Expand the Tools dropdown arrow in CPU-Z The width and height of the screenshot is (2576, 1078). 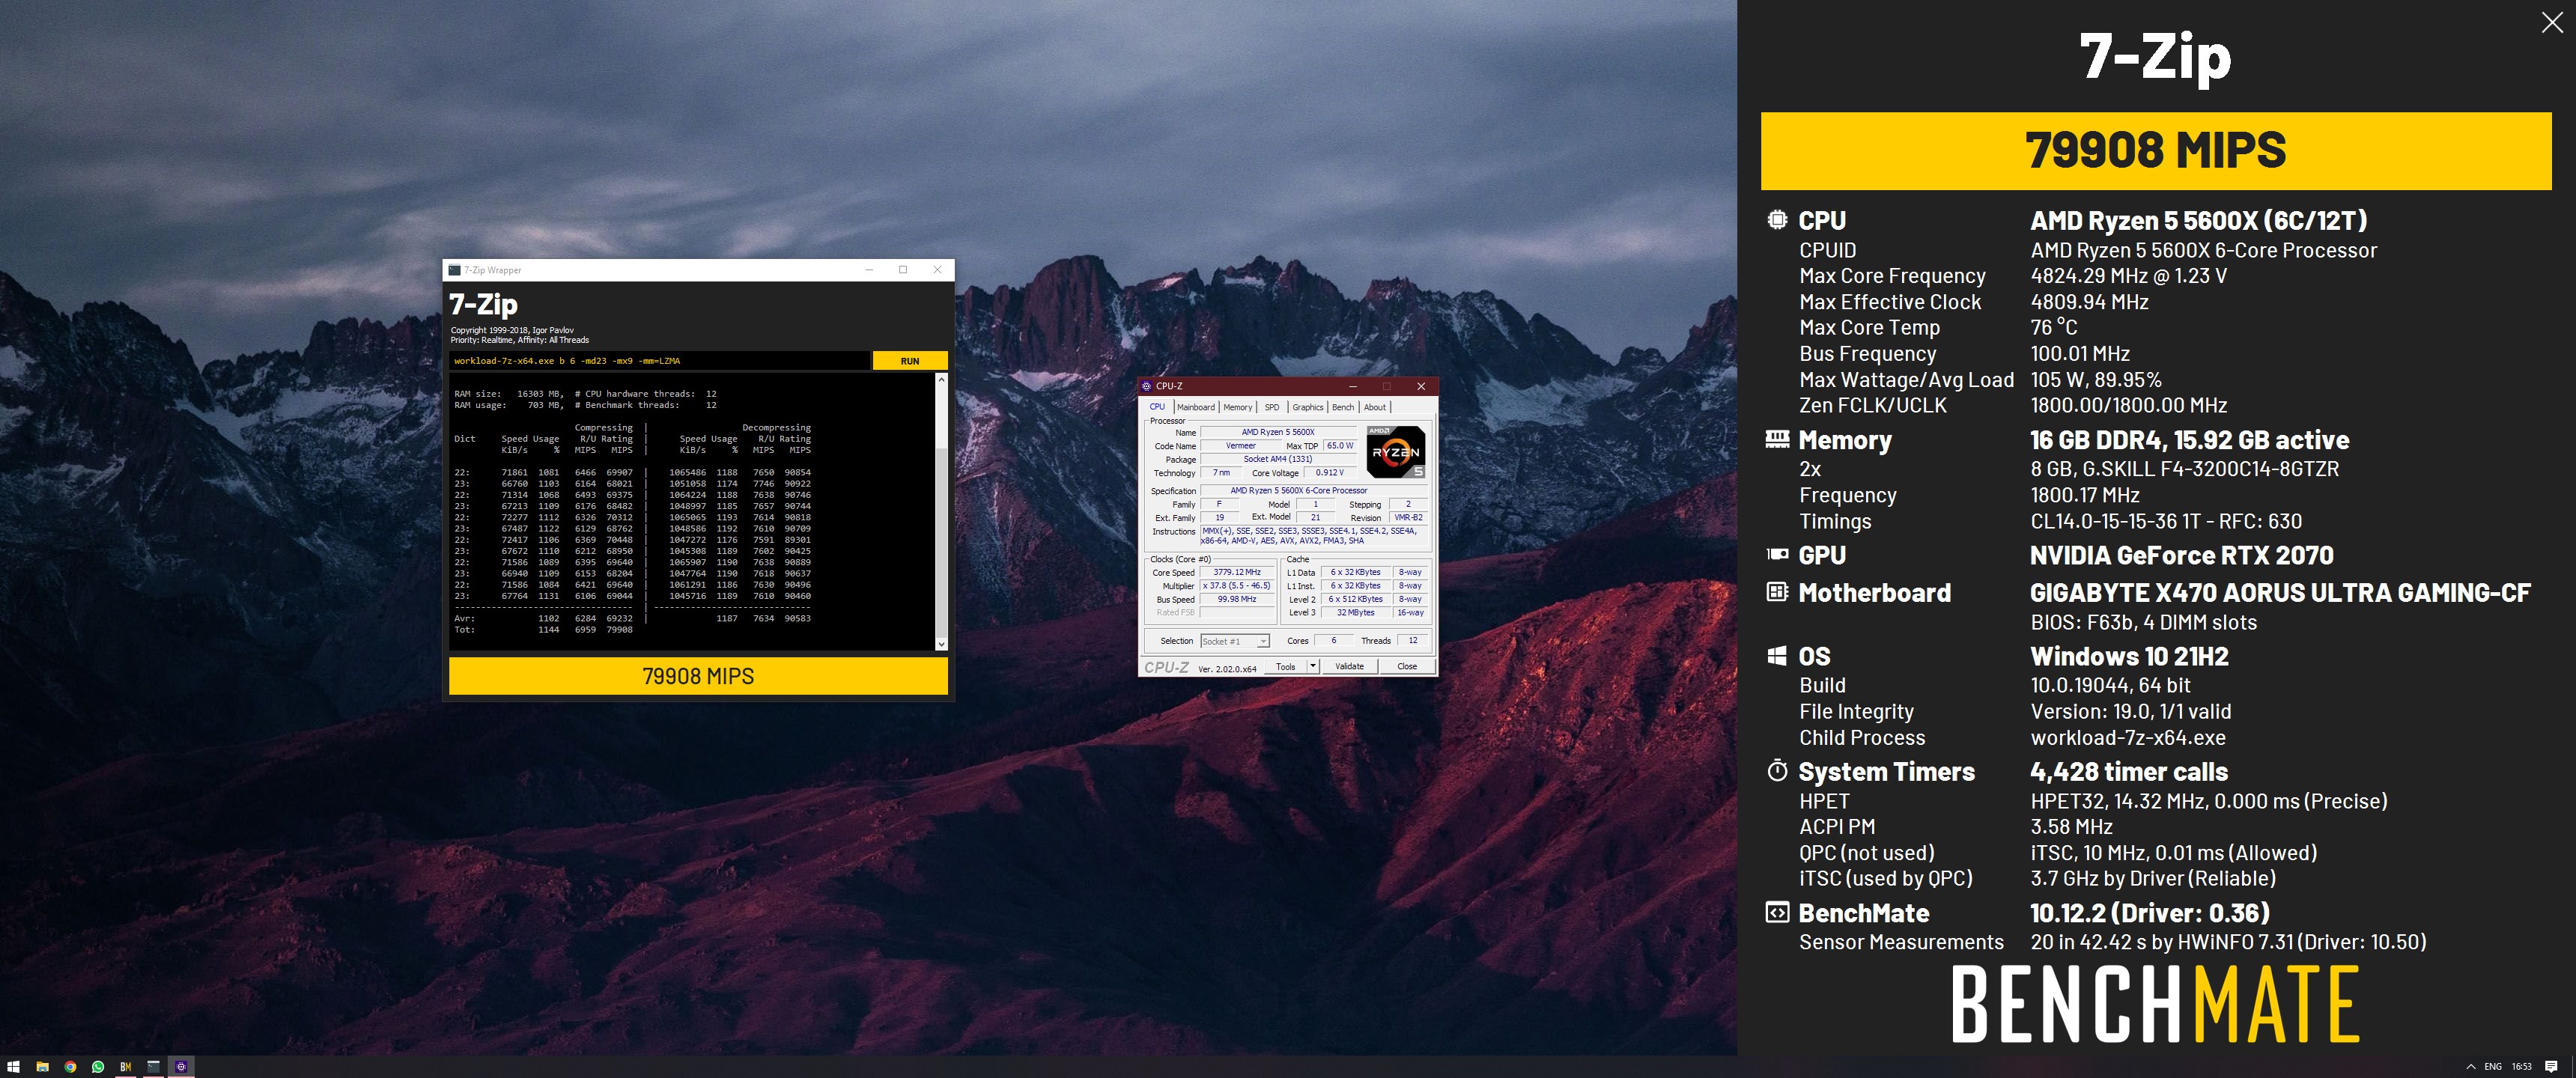[x=1313, y=666]
